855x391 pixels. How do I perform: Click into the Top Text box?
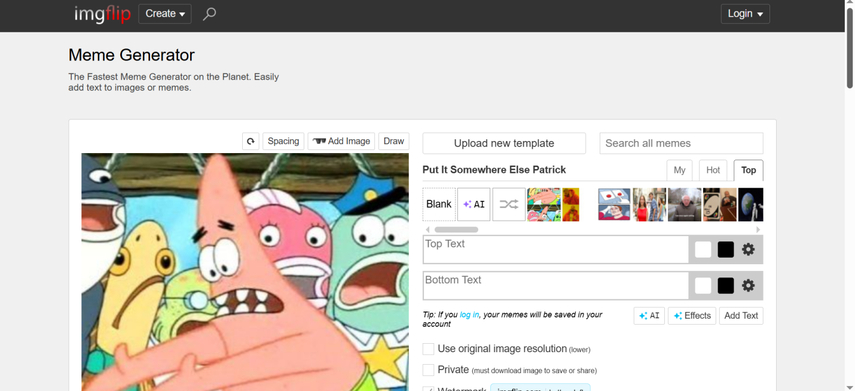point(556,249)
